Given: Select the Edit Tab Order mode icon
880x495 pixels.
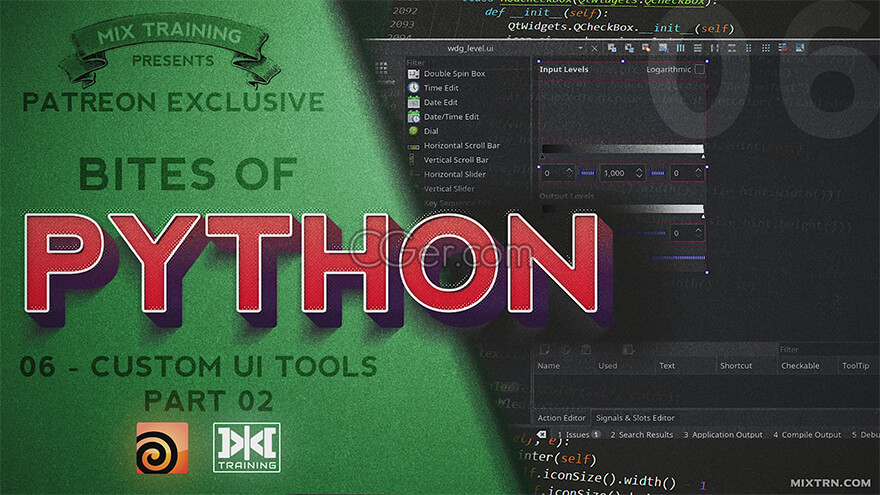Looking at the screenshot, I should click(663, 48).
